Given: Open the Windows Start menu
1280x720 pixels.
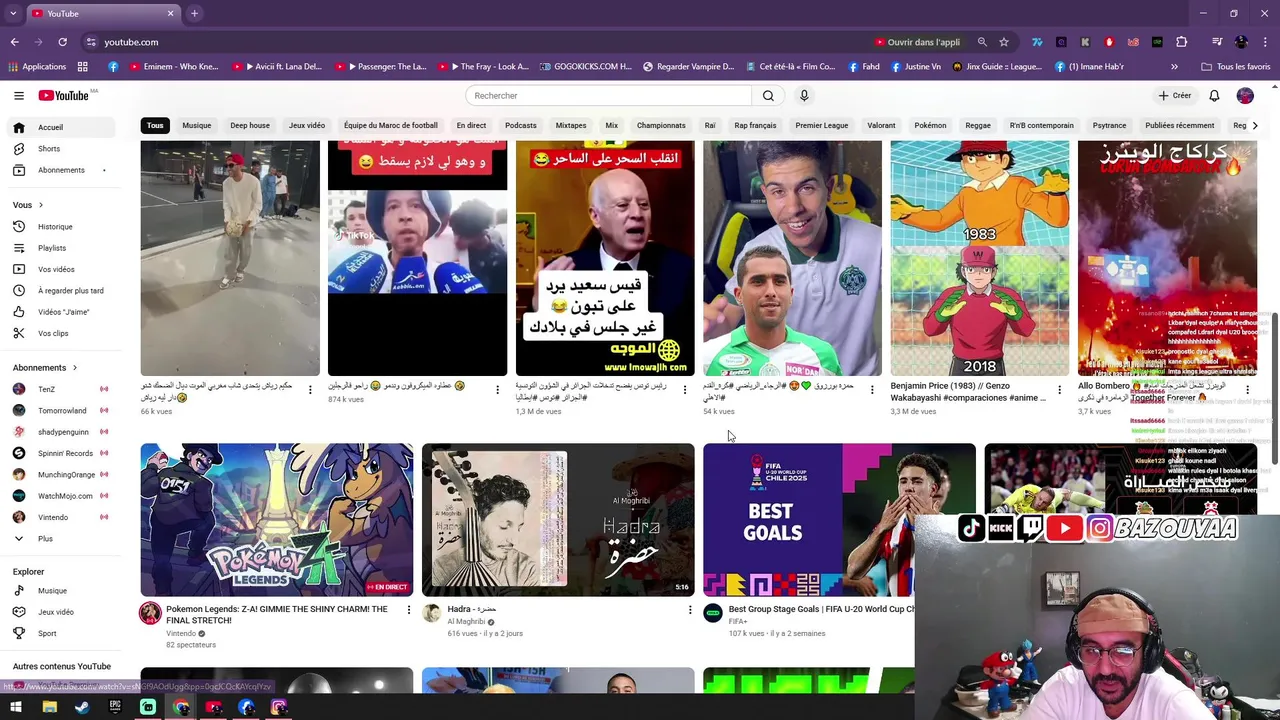Looking at the screenshot, I should (16, 707).
